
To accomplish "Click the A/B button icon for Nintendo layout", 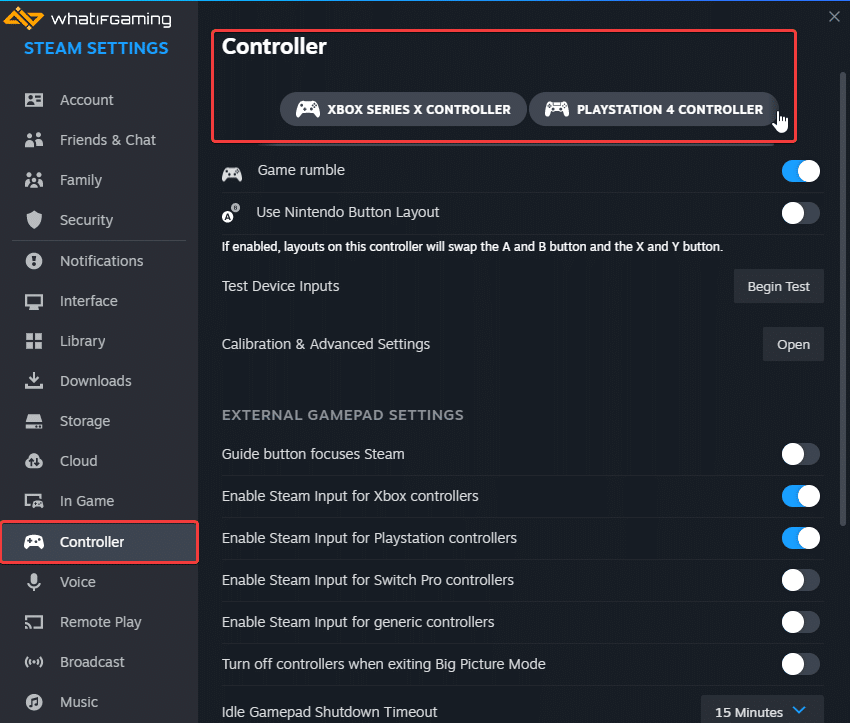I will (x=231, y=213).
